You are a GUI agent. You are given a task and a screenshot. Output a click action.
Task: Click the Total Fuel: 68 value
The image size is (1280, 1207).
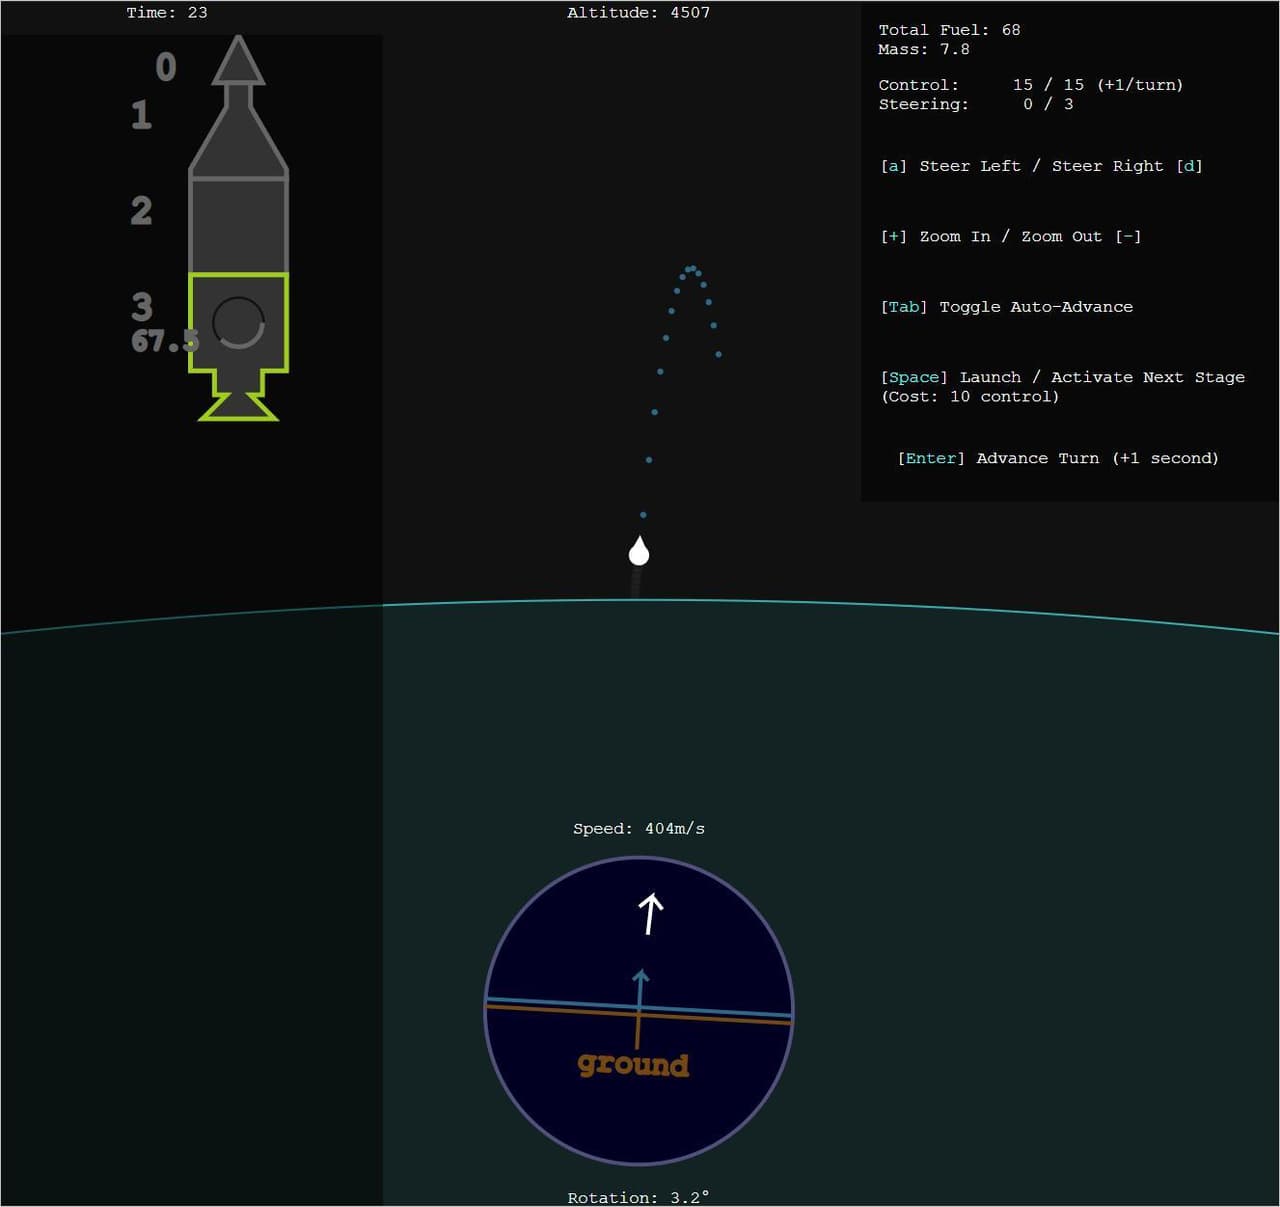pos(949,30)
